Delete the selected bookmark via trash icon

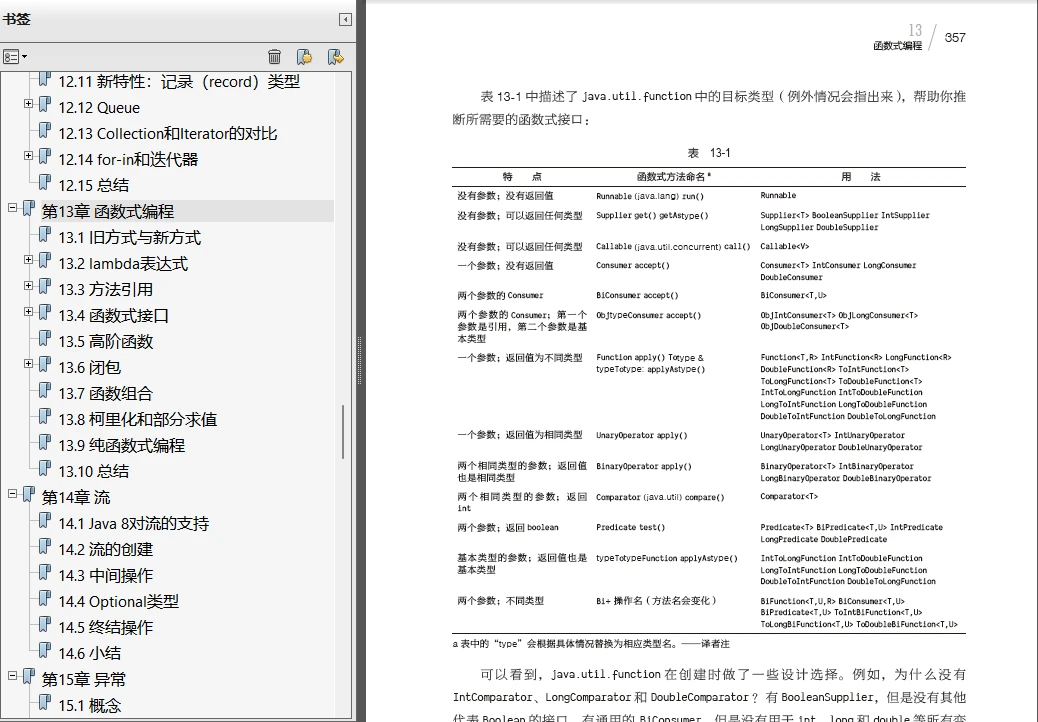(x=274, y=57)
